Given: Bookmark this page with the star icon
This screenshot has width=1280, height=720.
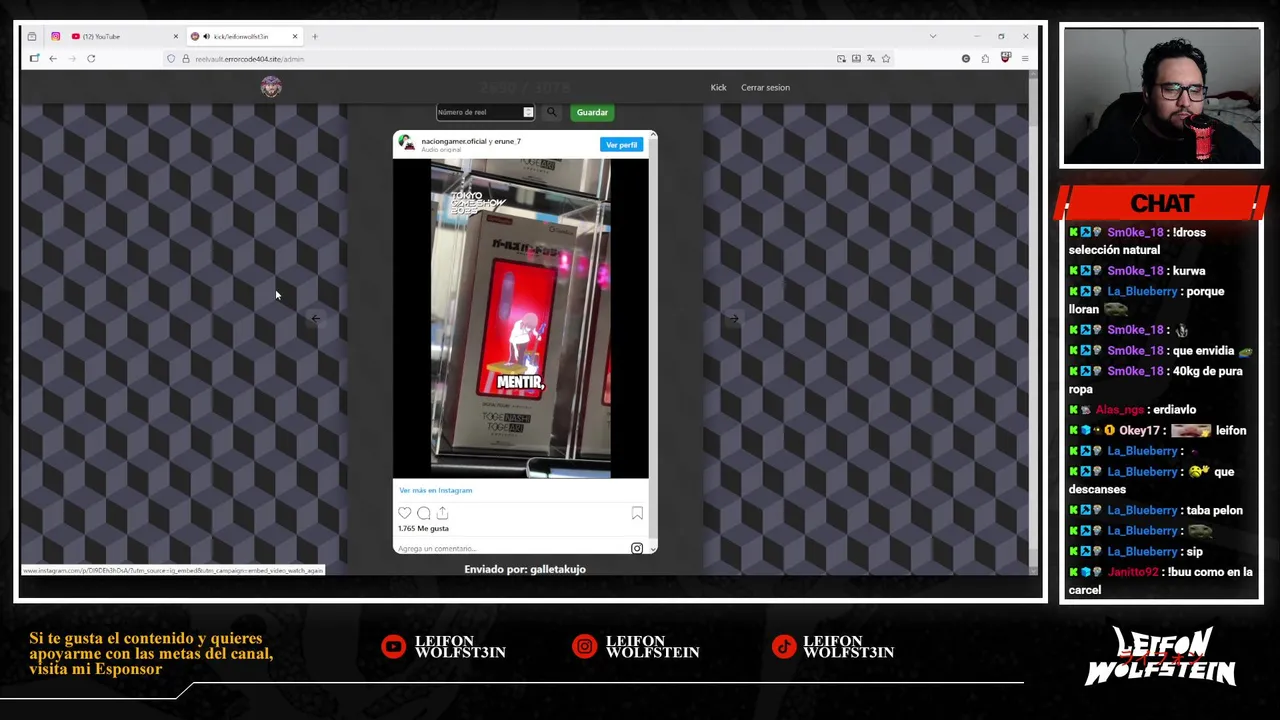Looking at the screenshot, I should pyautogui.click(x=886, y=59).
